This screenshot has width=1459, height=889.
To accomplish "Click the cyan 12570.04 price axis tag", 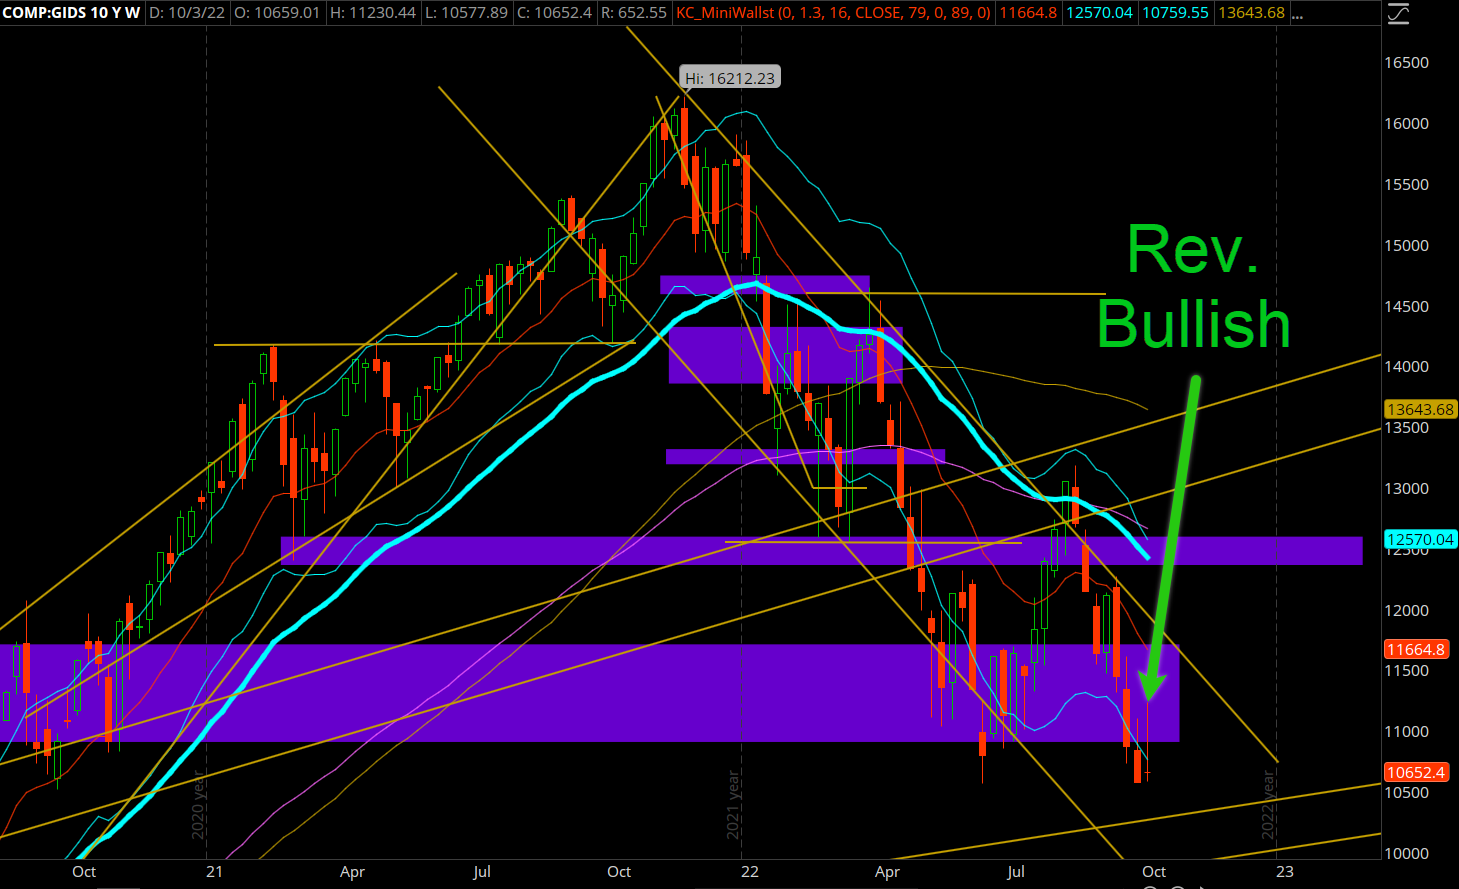I will [1420, 540].
